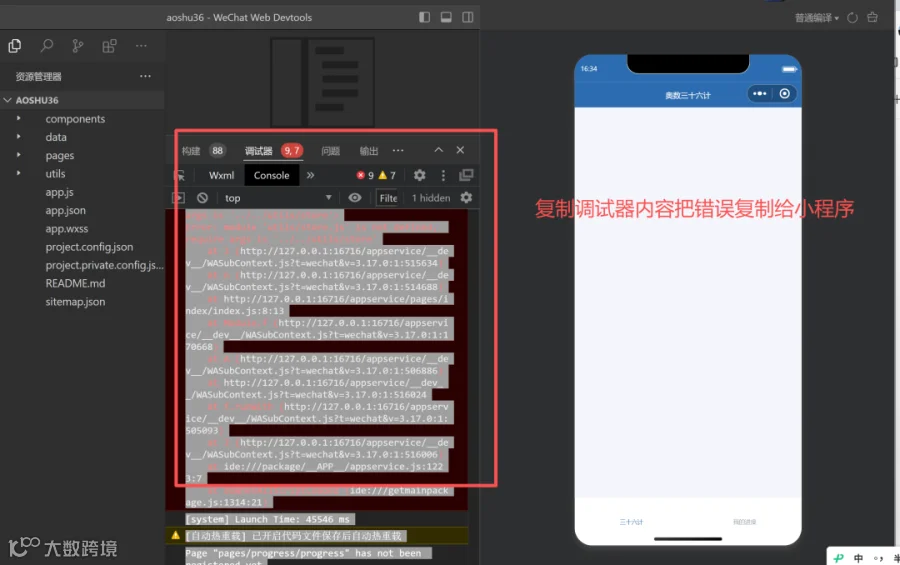Click the refresh compile icon
The height and width of the screenshot is (565, 900).
852,18
